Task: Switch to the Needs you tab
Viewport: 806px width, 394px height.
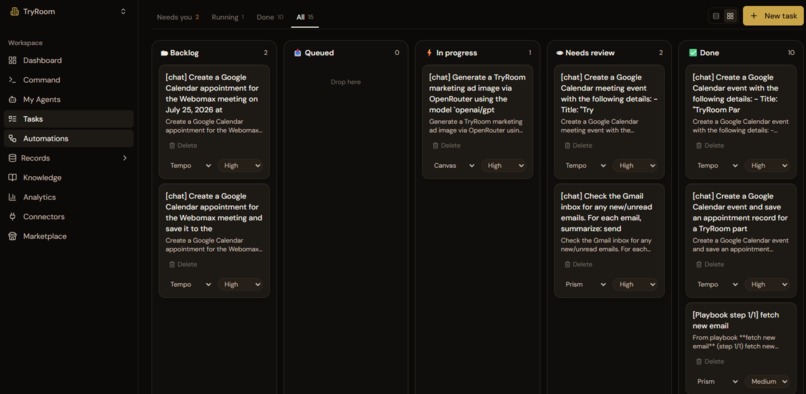Action: click(178, 17)
